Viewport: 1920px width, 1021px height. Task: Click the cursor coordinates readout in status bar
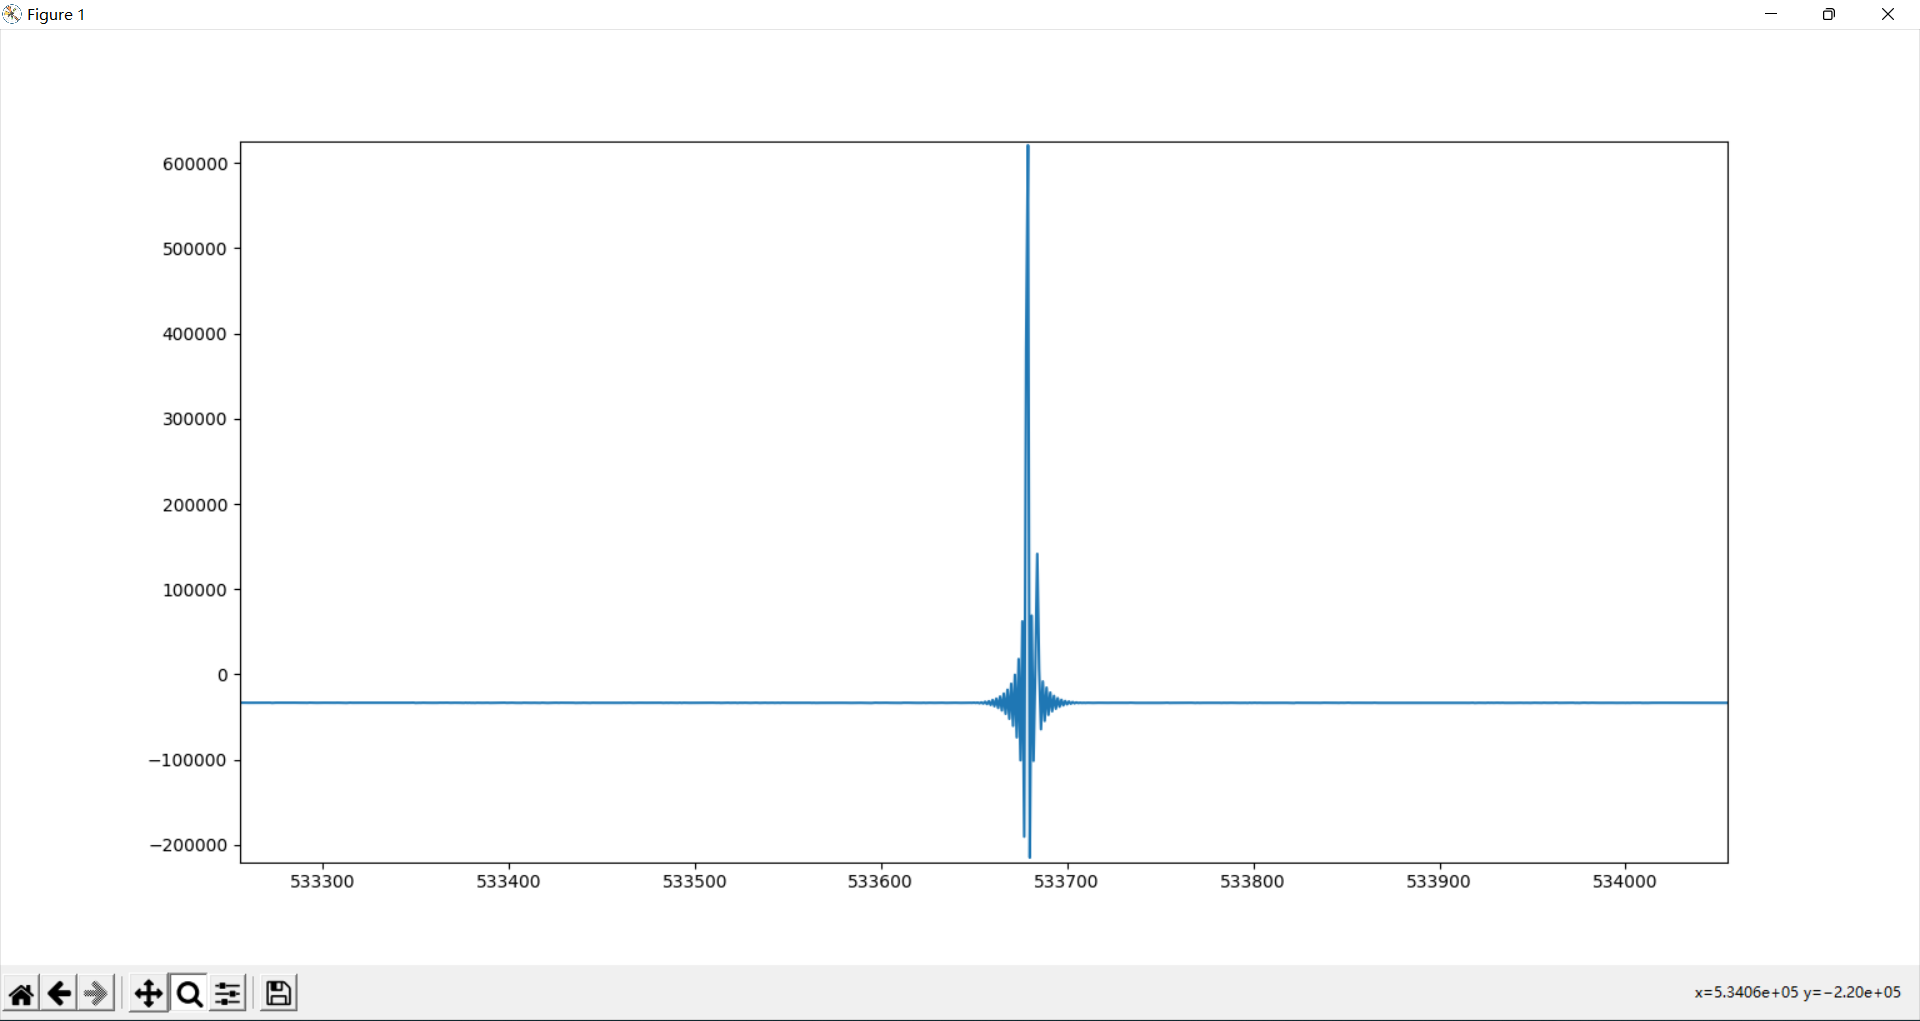(x=1797, y=992)
